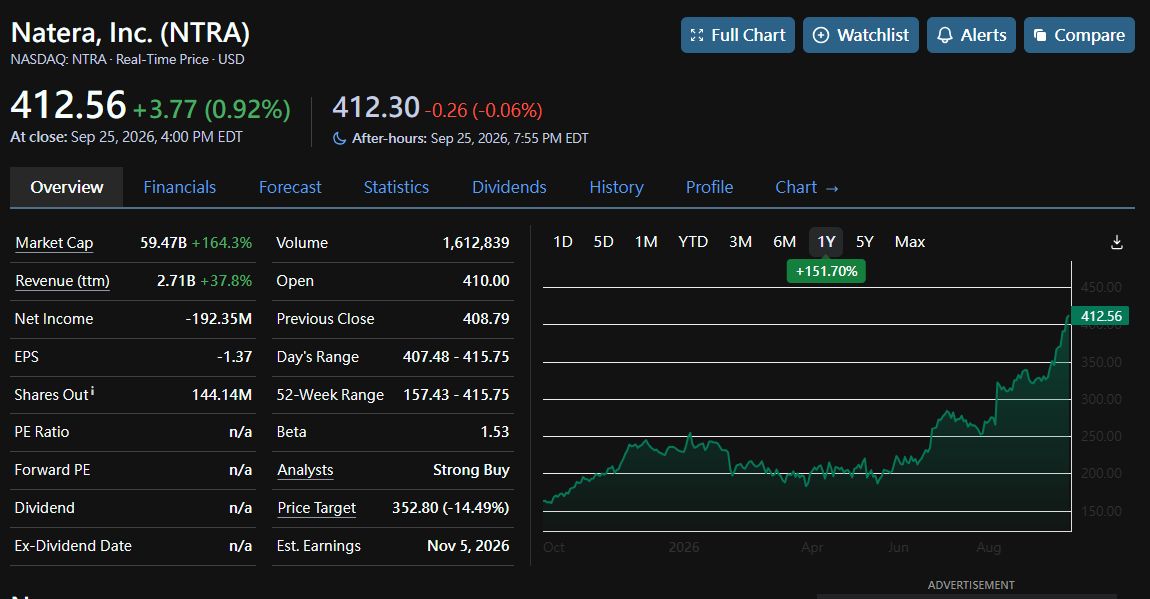Open the Market Cap link

coord(54,243)
